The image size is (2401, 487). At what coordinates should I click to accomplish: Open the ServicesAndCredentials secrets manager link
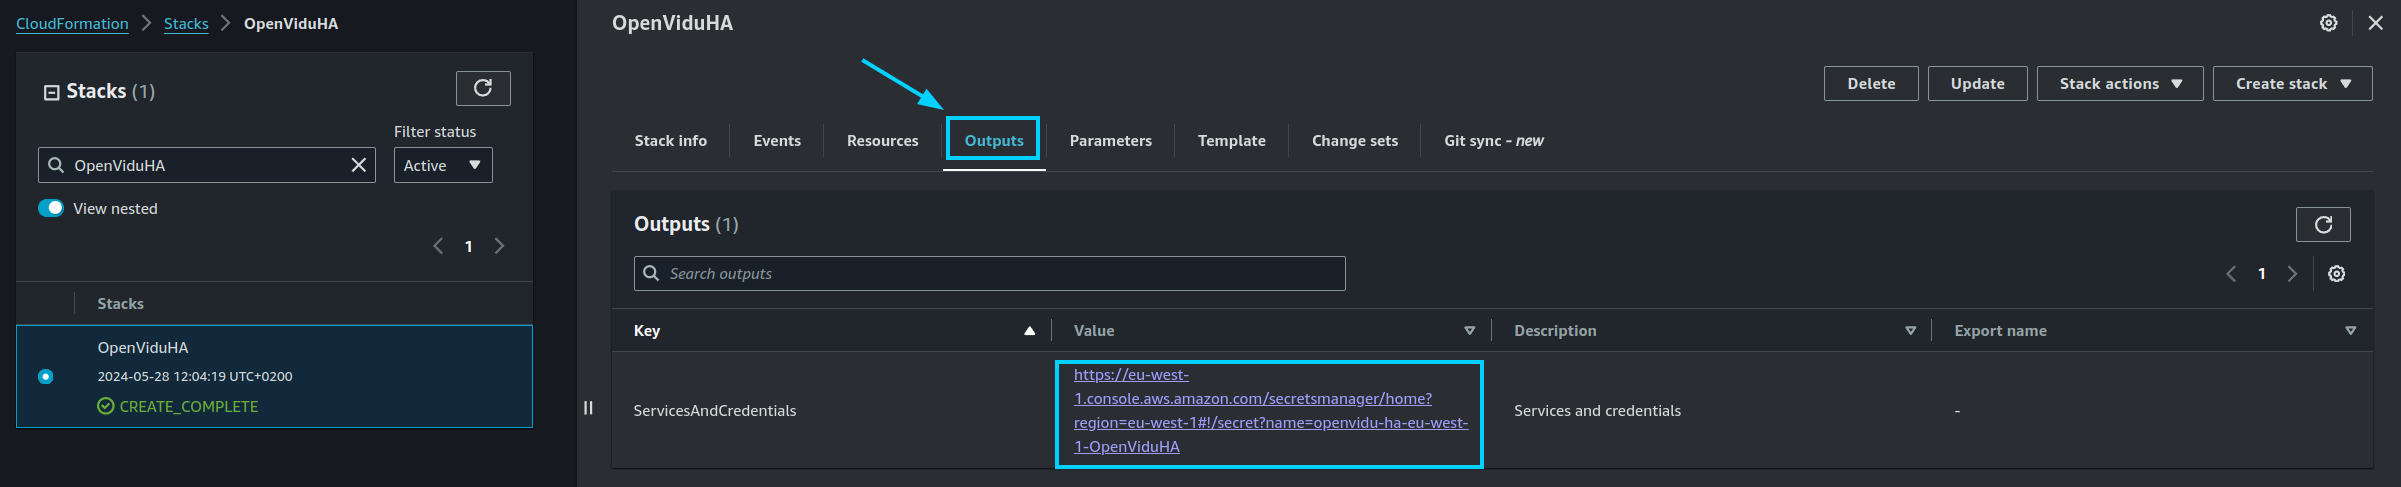pos(1270,411)
